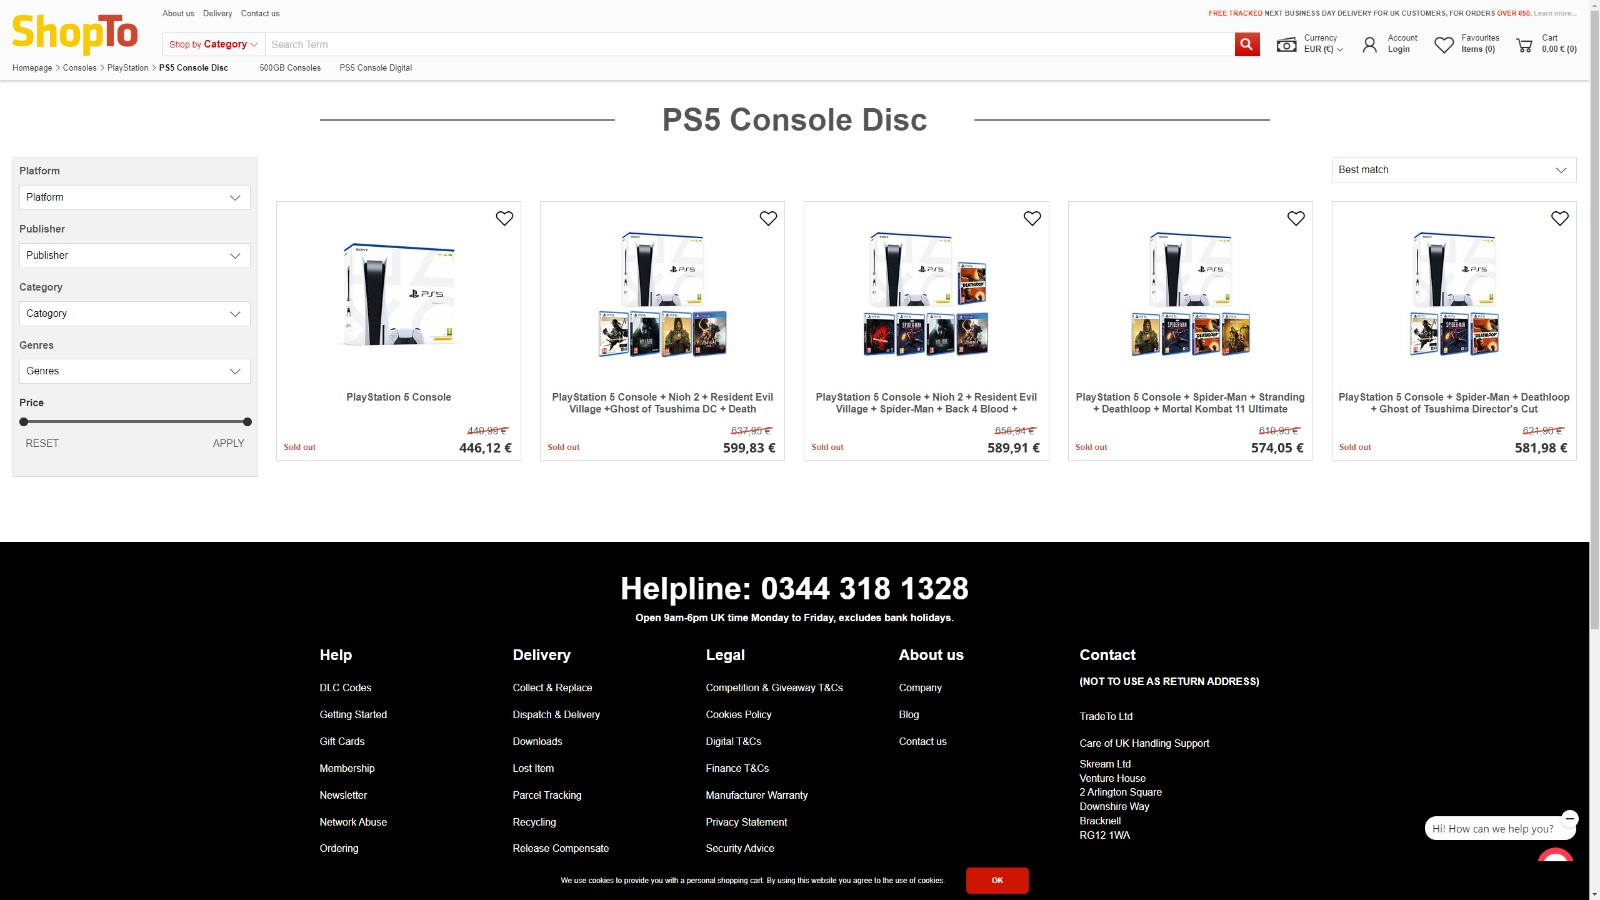This screenshot has height=900, width=1600.
Task: Open Delivery in top menu
Action: [x=217, y=13]
